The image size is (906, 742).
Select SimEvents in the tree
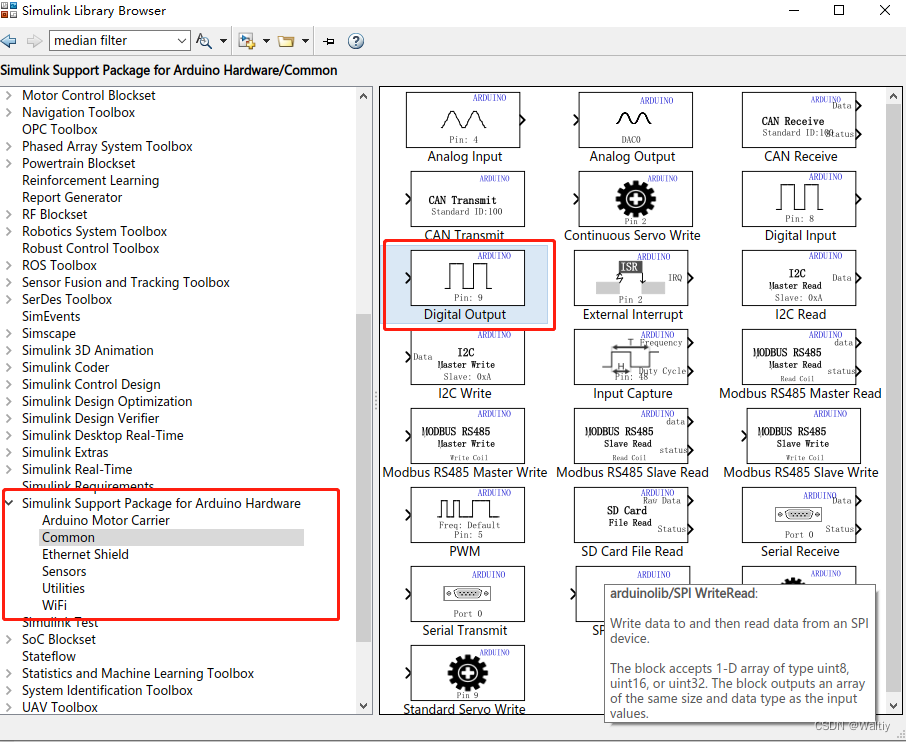(51, 317)
